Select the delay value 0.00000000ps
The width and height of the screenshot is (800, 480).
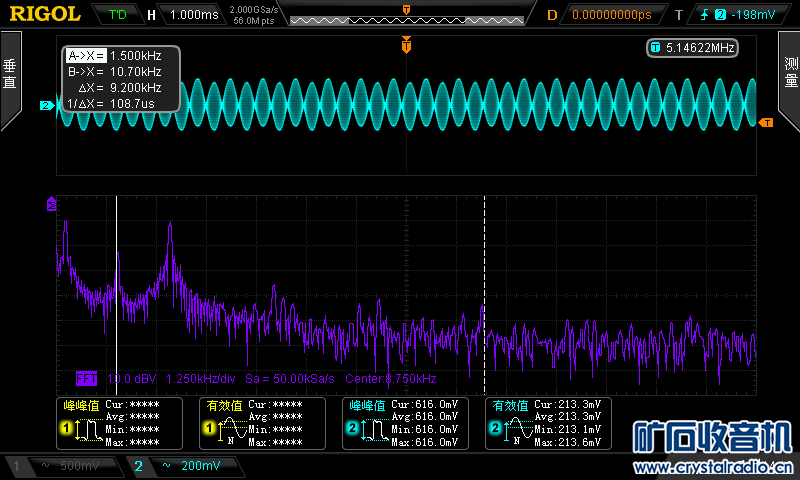click(x=612, y=15)
